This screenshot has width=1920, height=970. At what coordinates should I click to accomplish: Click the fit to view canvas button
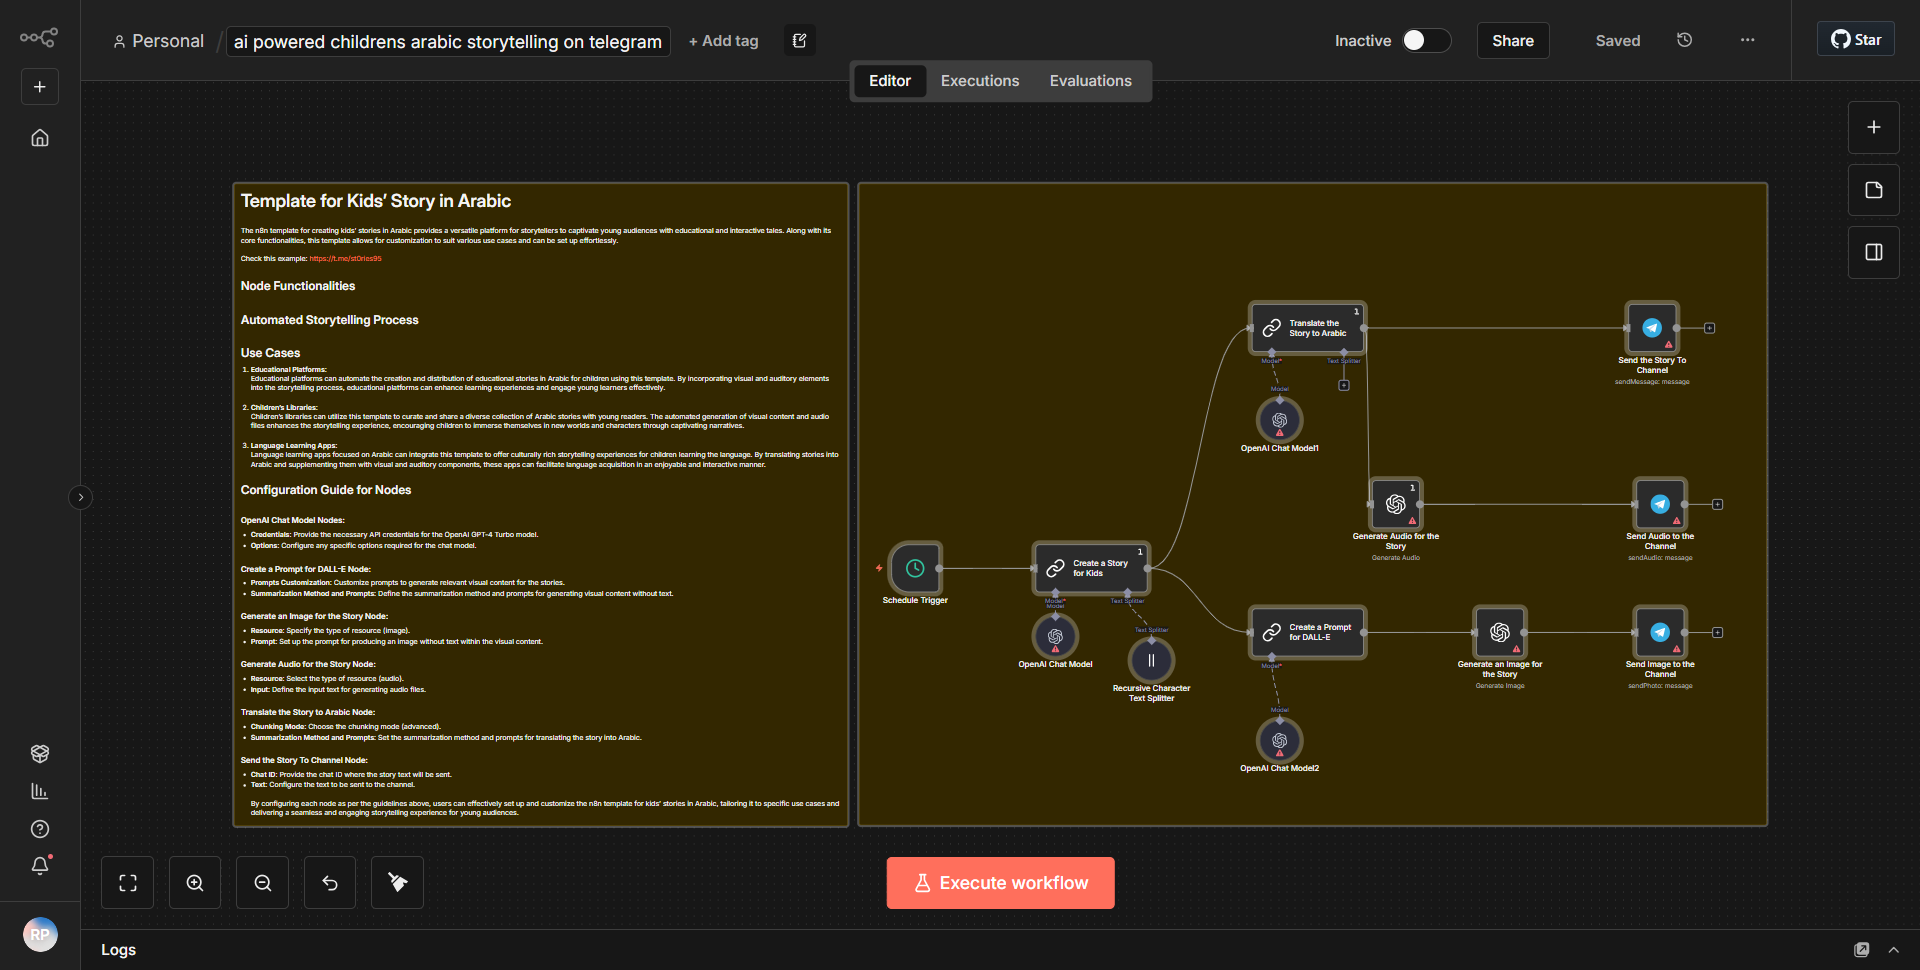128,883
